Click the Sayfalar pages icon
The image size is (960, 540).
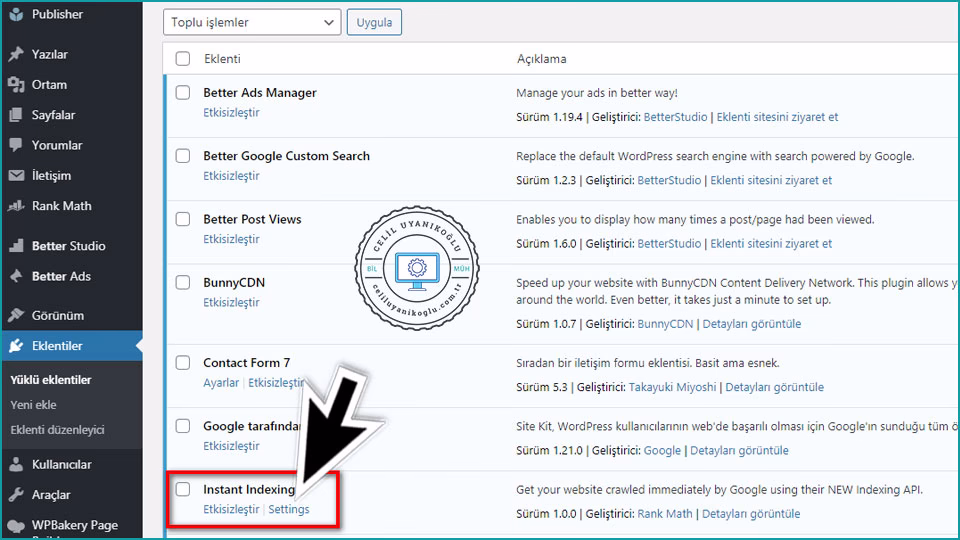click(17, 115)
